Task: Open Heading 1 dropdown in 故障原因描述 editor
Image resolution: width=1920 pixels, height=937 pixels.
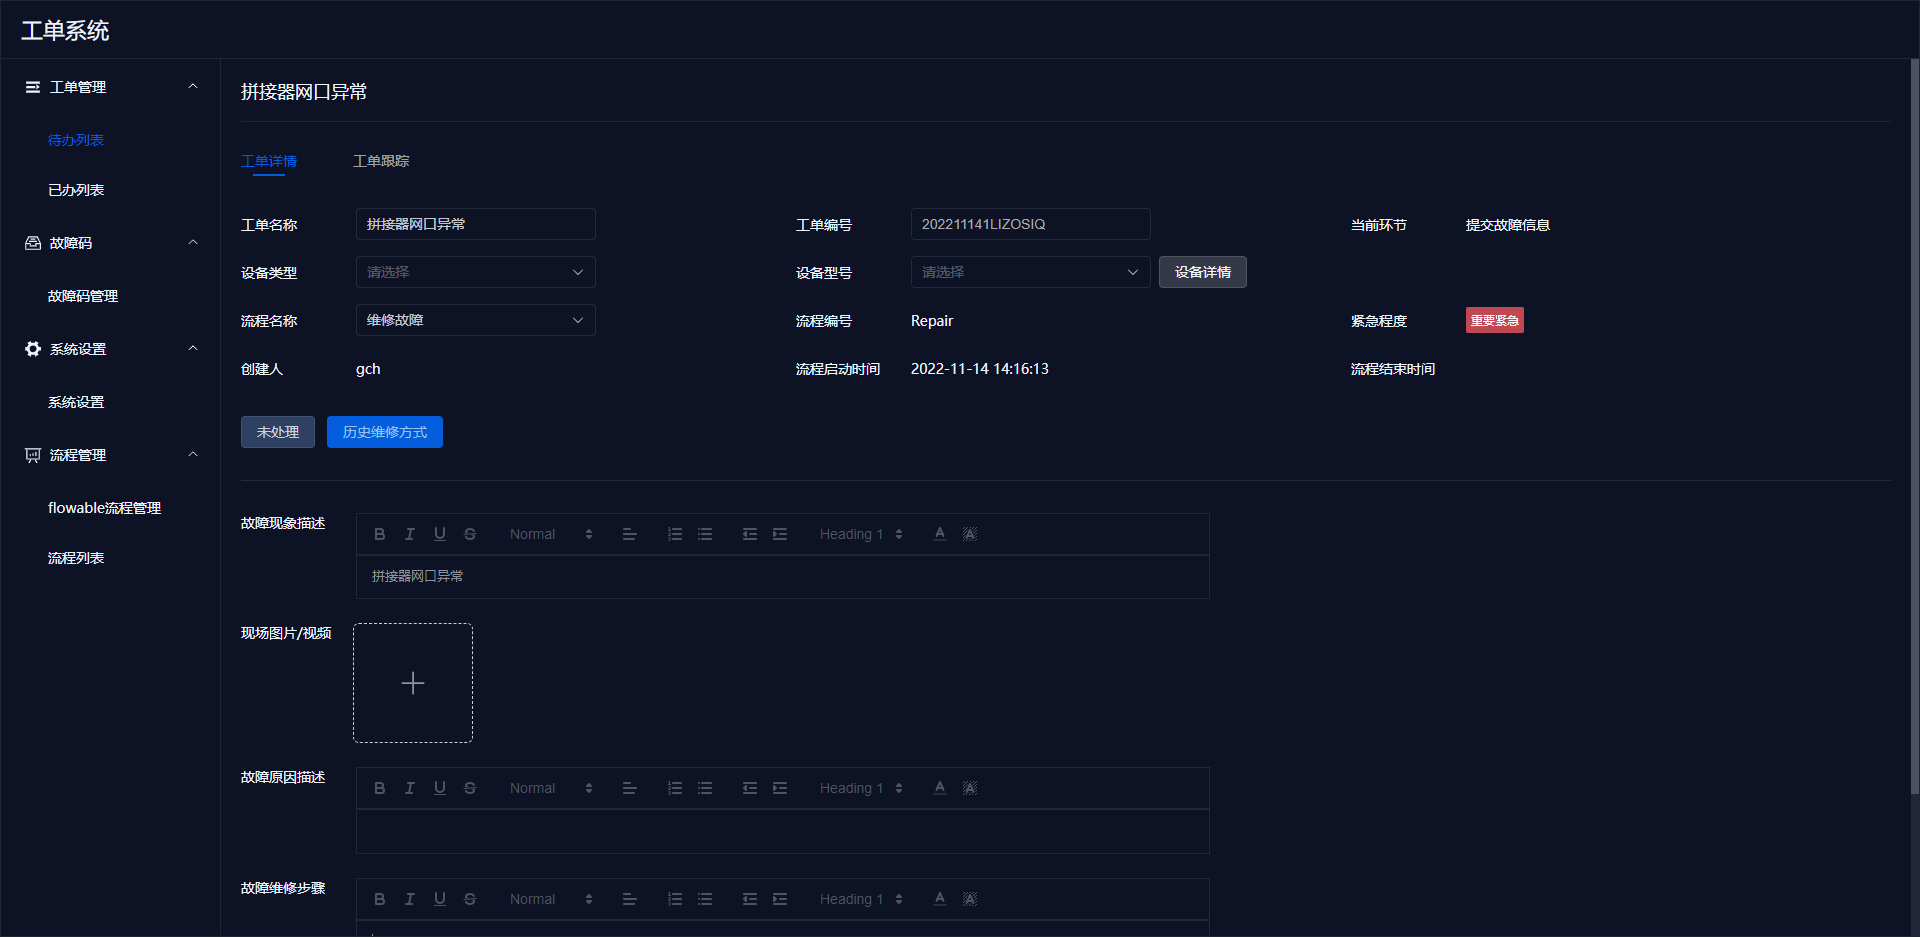Action: click(x=861, y=788)
